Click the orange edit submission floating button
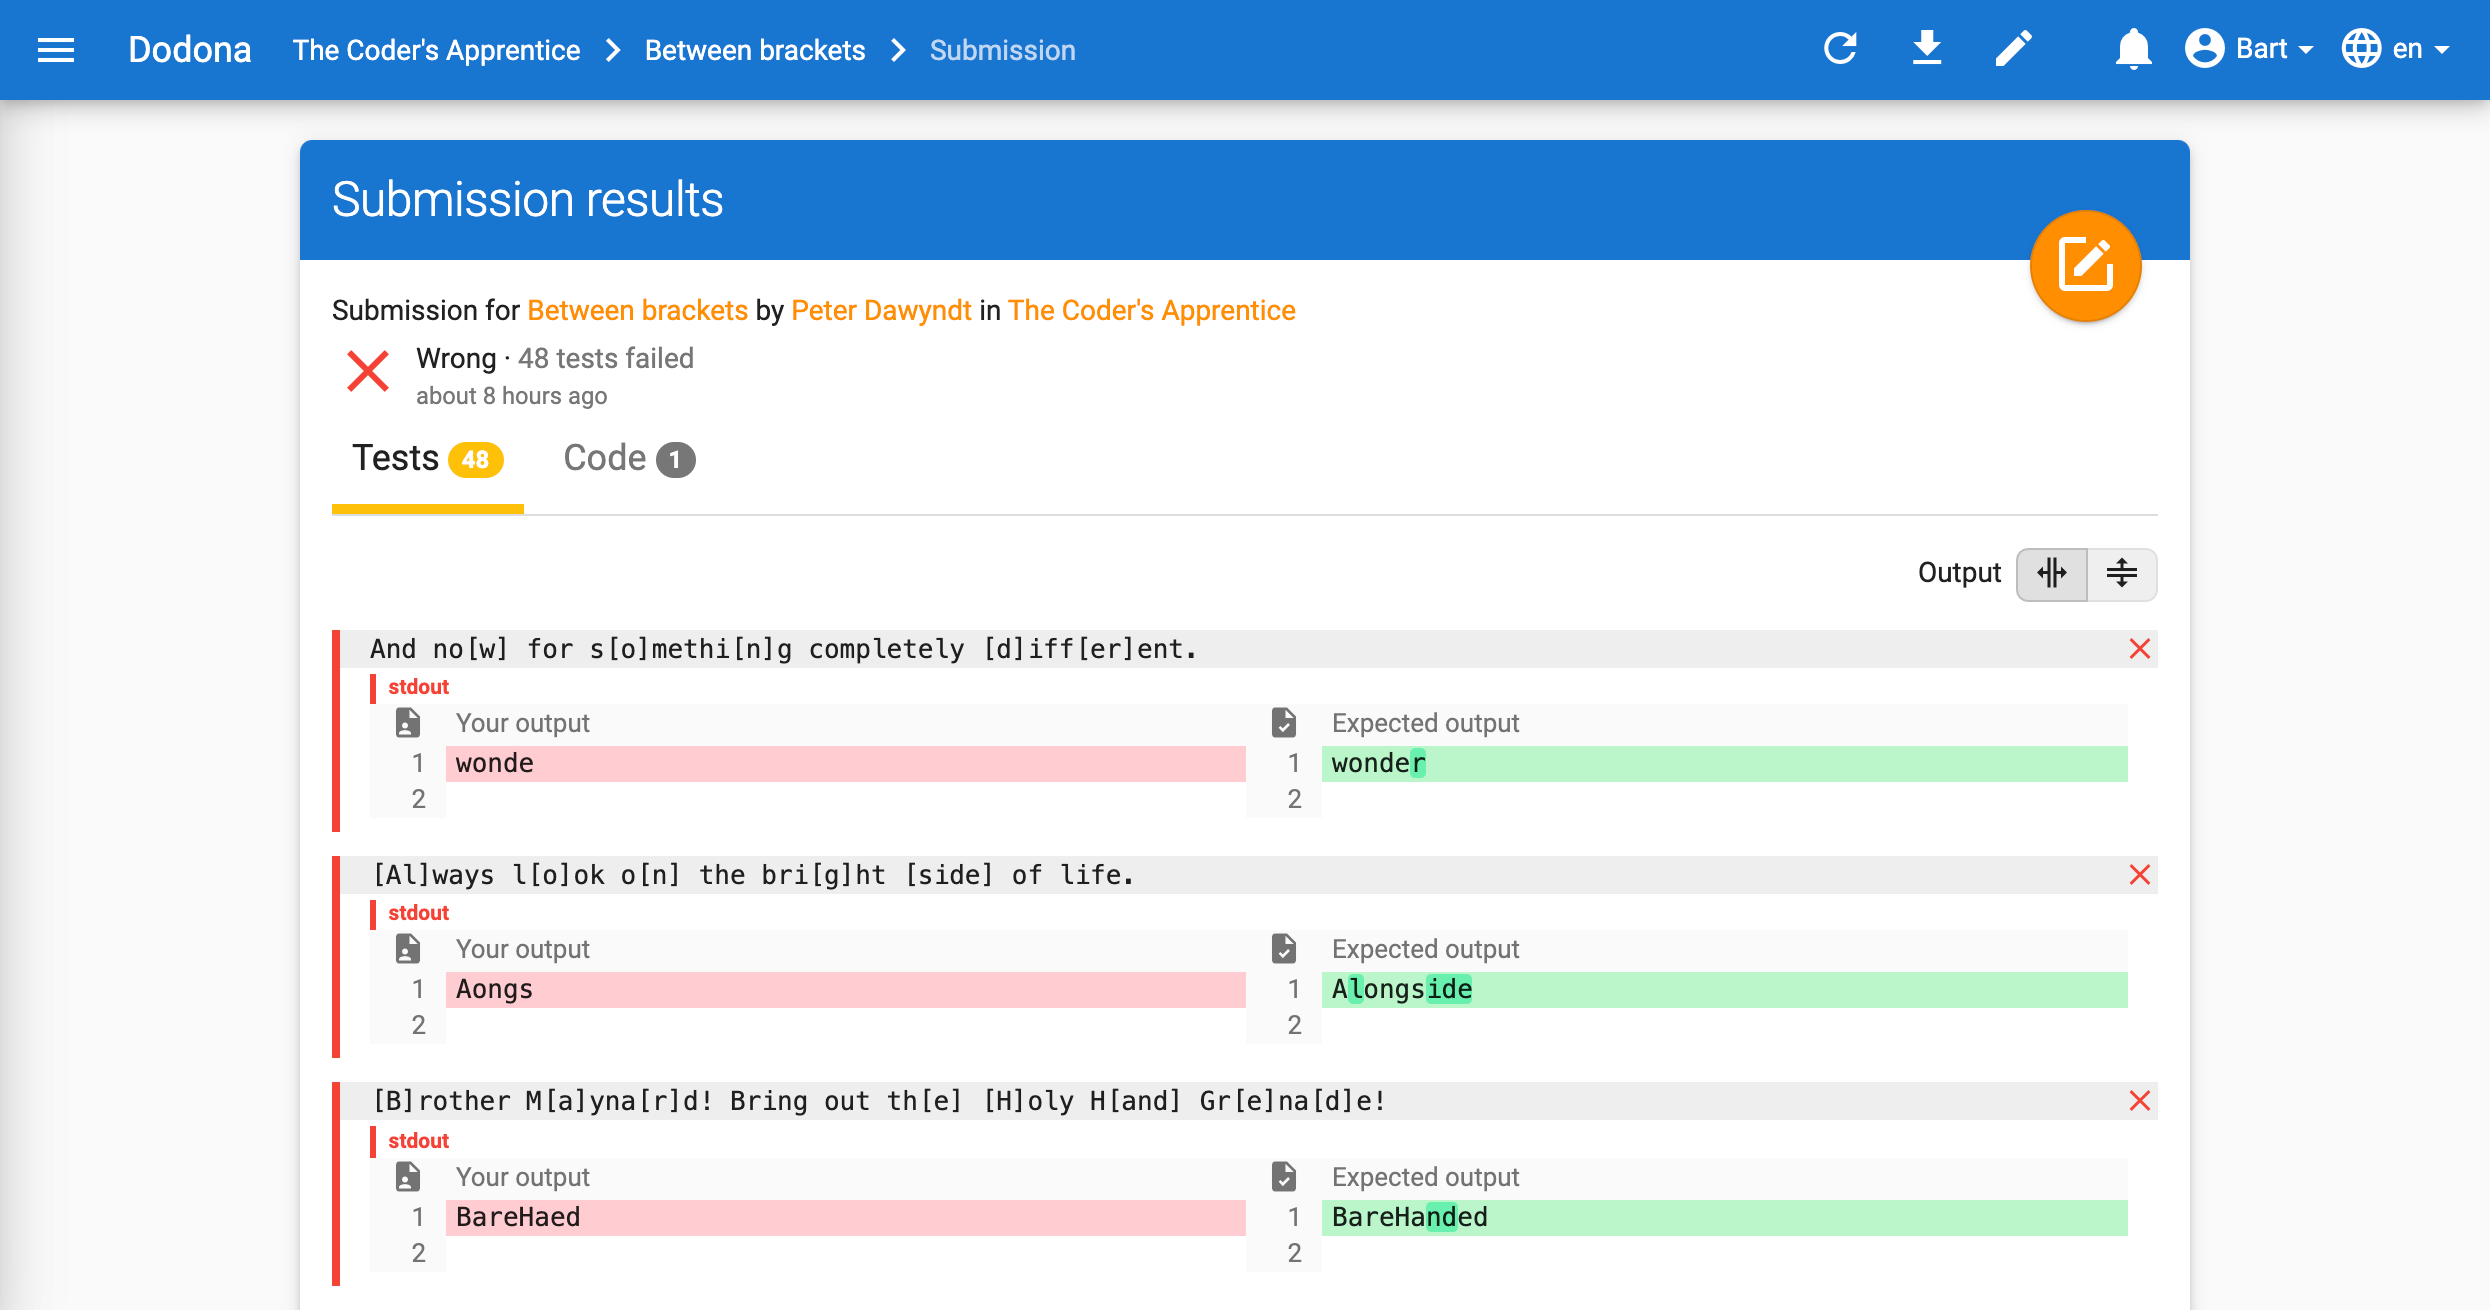 [x=2085, y=266]
